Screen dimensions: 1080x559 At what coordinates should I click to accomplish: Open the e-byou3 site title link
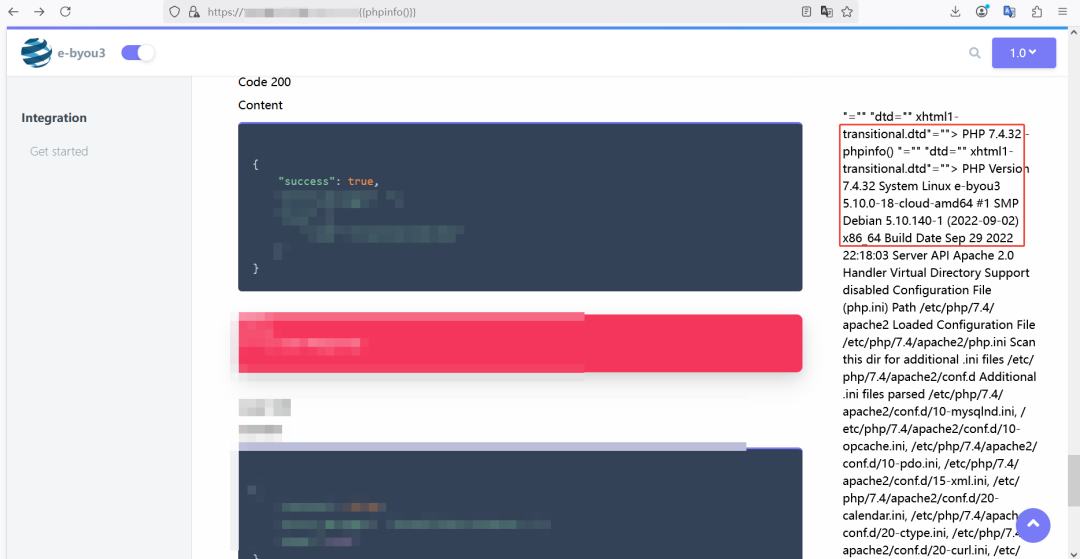(x=81, y=52)
